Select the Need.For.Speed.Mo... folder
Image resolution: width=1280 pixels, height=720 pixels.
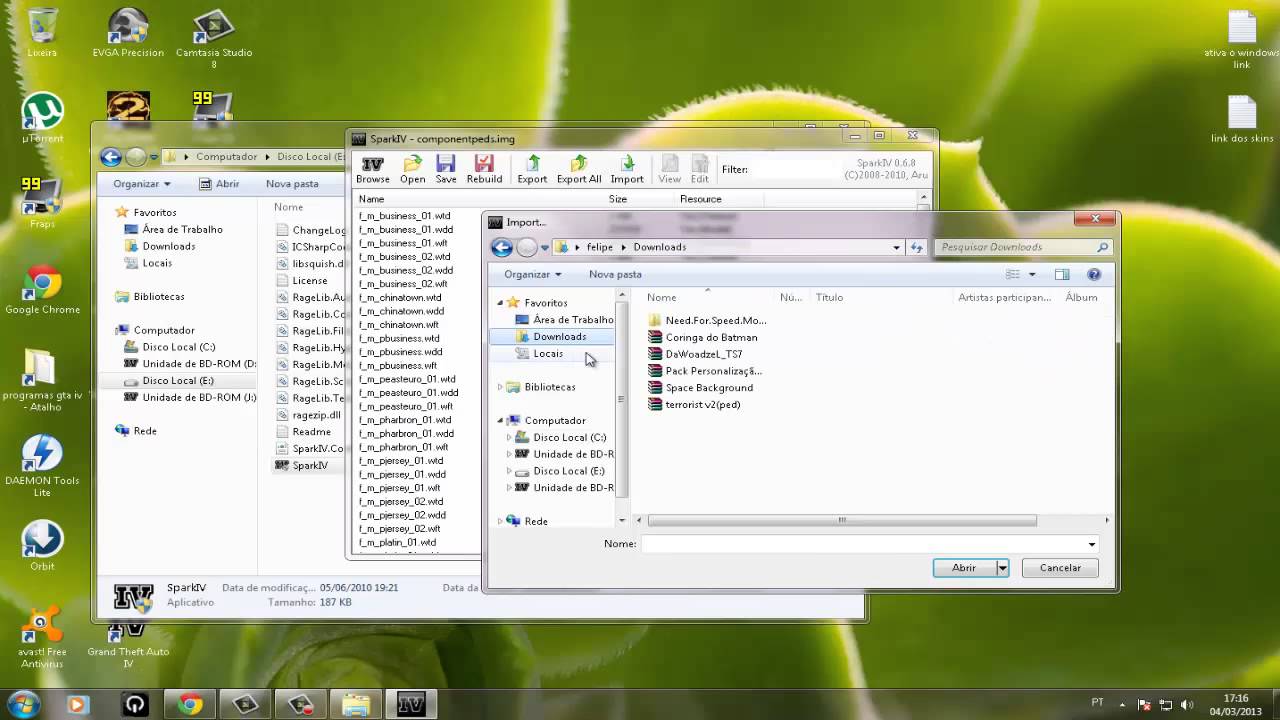[706, 320]
